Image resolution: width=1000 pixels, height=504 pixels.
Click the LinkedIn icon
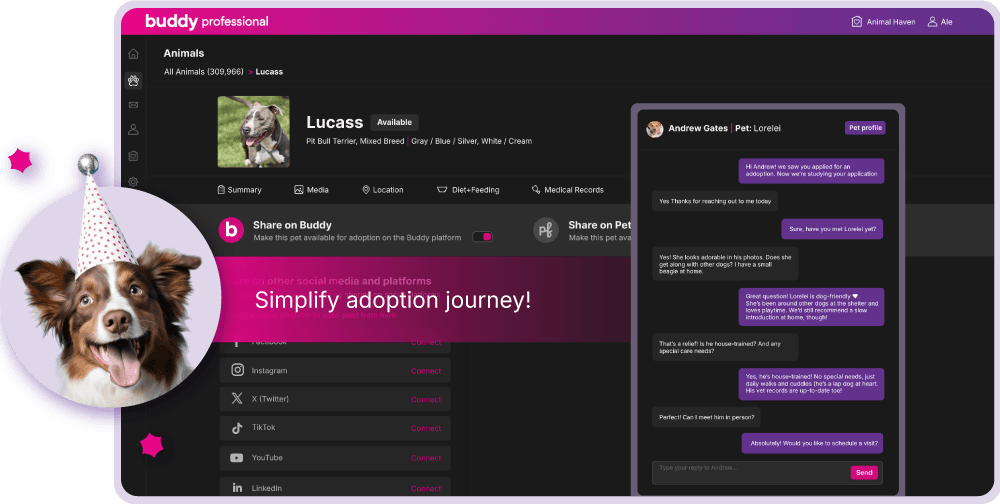[237, 487]
